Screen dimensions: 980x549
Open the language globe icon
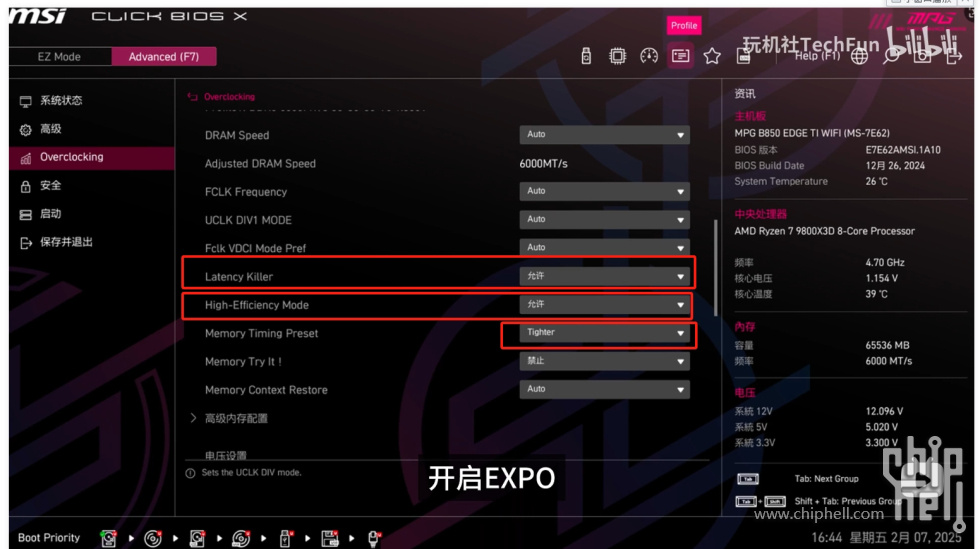click(x=859, y=56)
